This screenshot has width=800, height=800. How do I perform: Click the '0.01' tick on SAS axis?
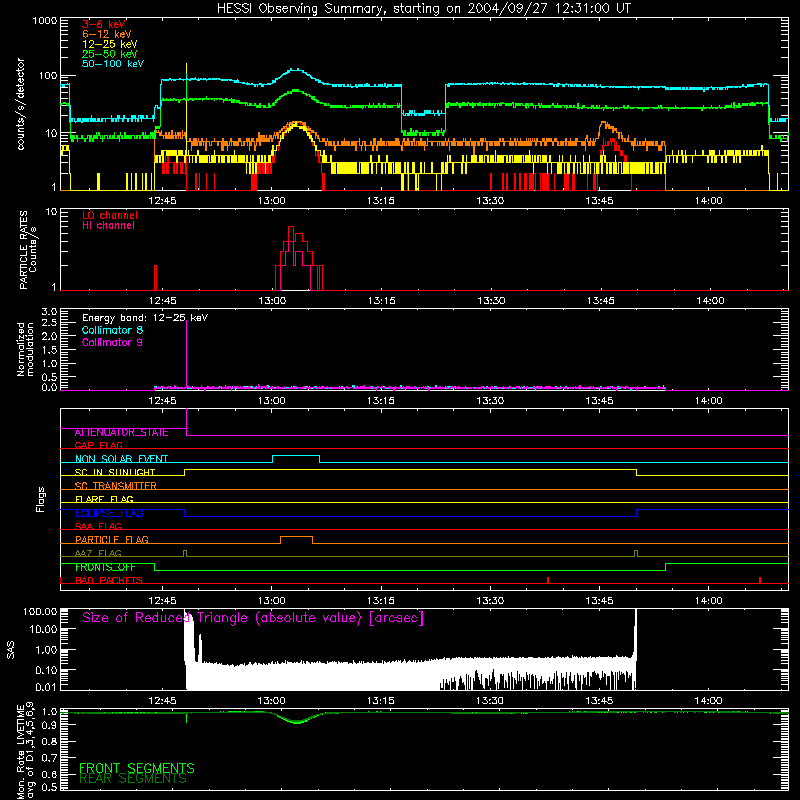coord(46,687)
